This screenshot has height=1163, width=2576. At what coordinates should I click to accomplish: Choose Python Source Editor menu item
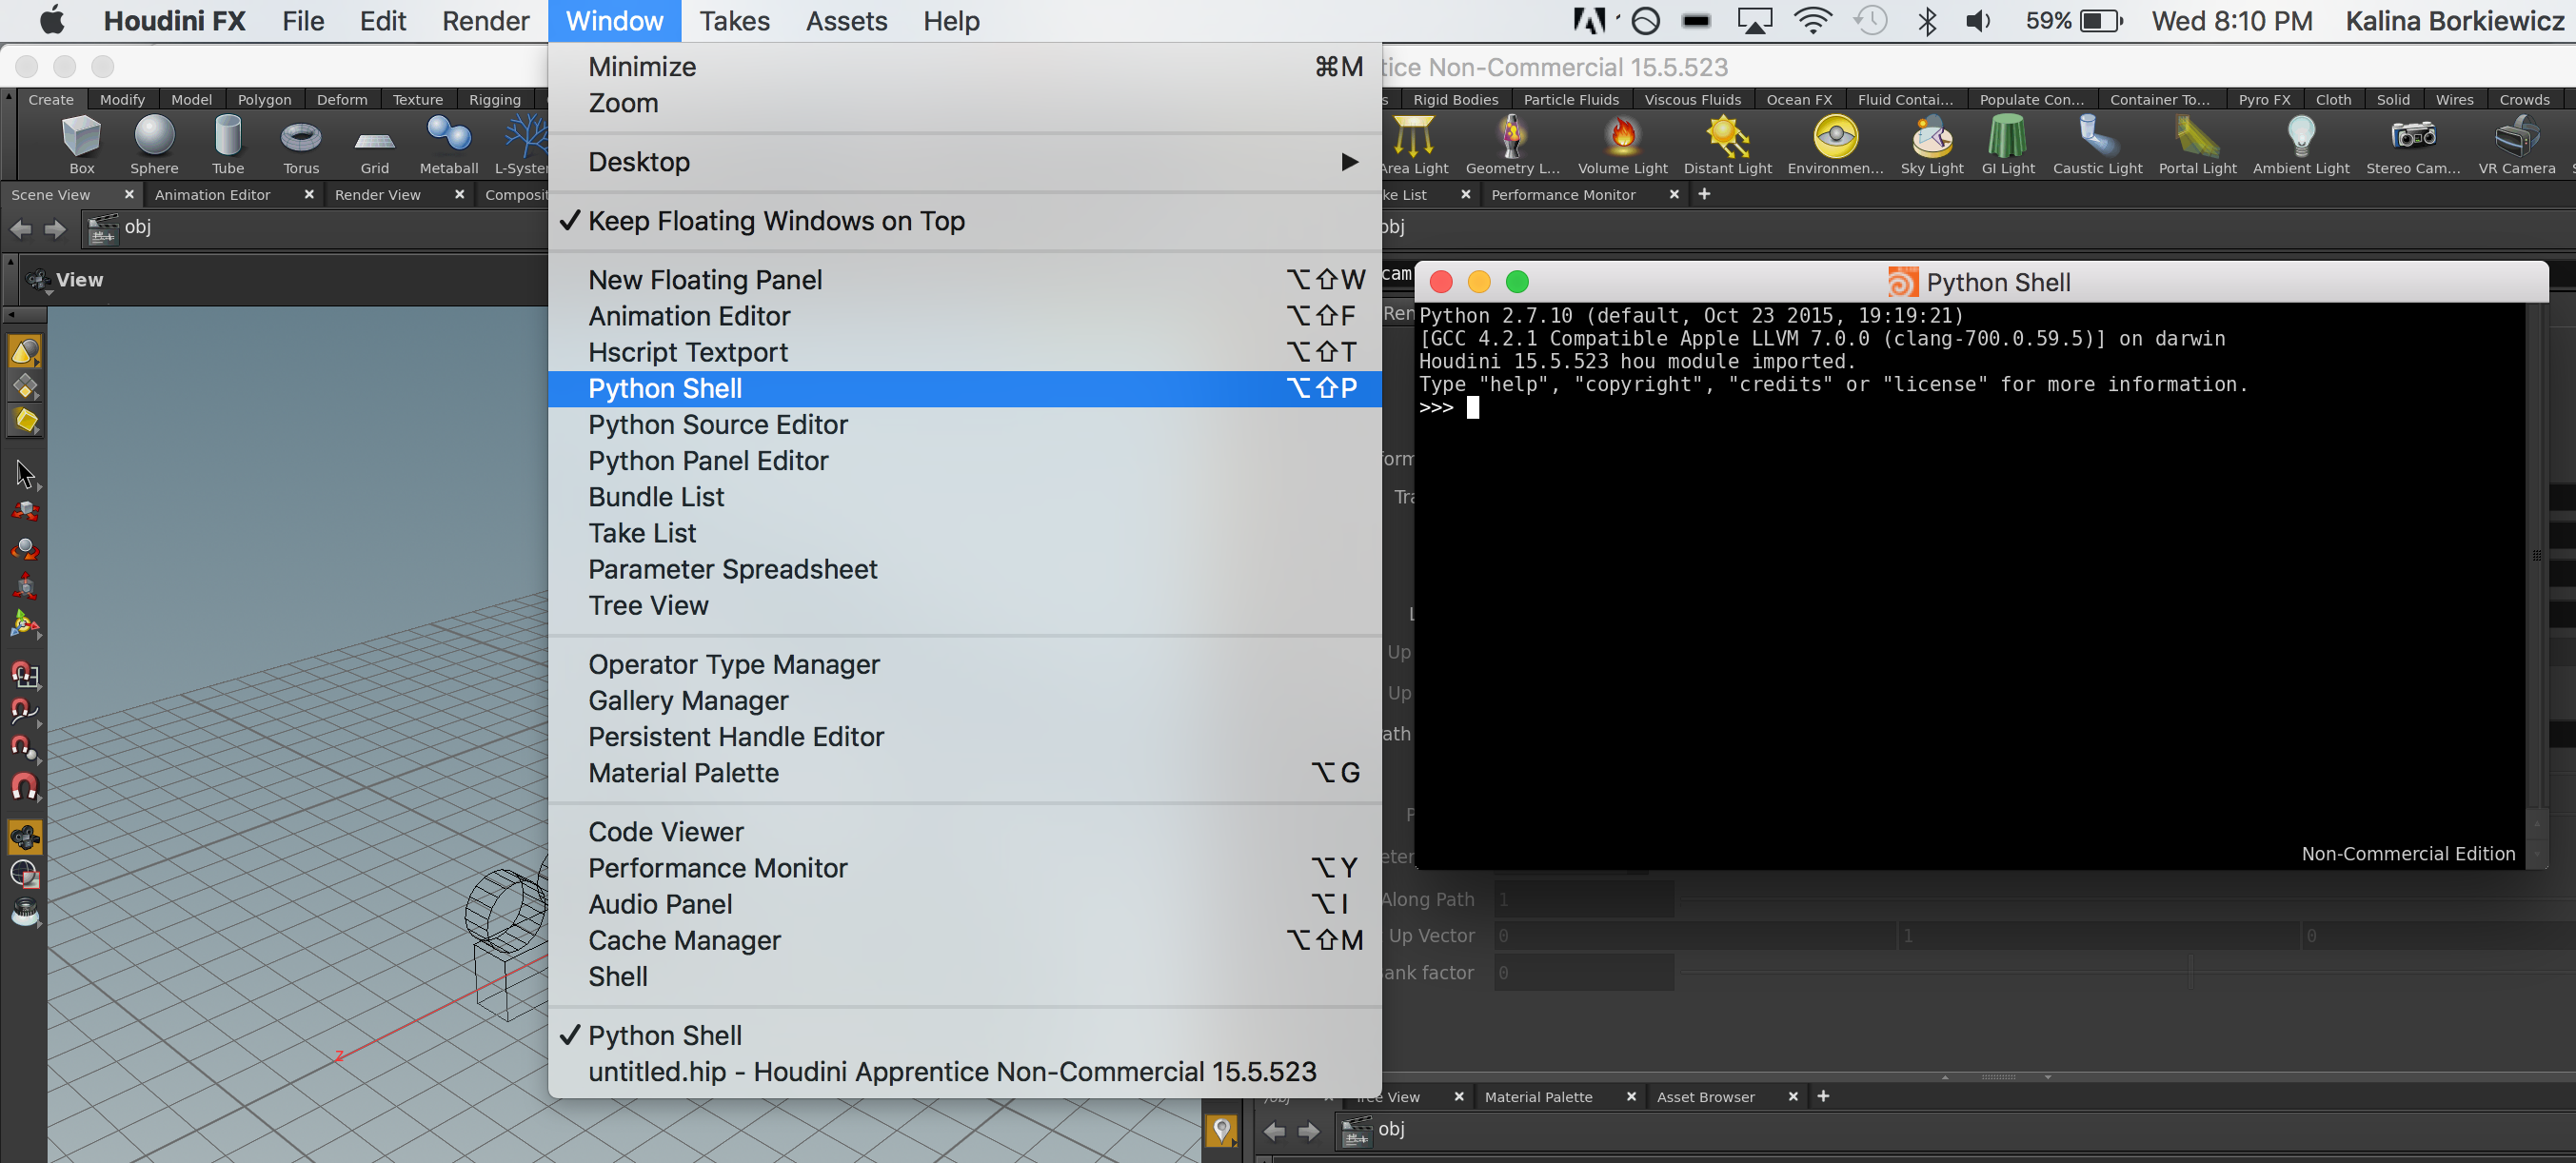tap(717, 425)
